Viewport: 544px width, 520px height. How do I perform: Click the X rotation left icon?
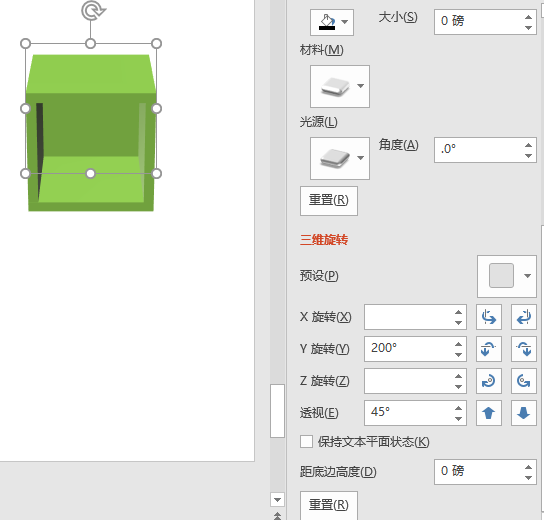pos(488,317)
